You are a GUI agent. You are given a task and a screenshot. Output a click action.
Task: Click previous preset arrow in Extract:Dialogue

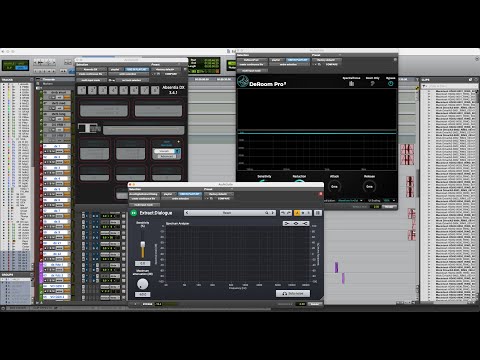(187, 213)
